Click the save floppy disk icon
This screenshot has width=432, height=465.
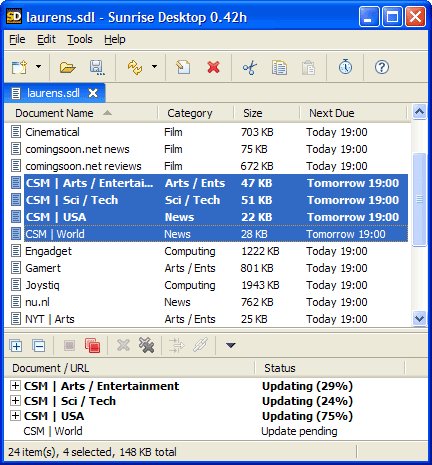click(97, 67)
